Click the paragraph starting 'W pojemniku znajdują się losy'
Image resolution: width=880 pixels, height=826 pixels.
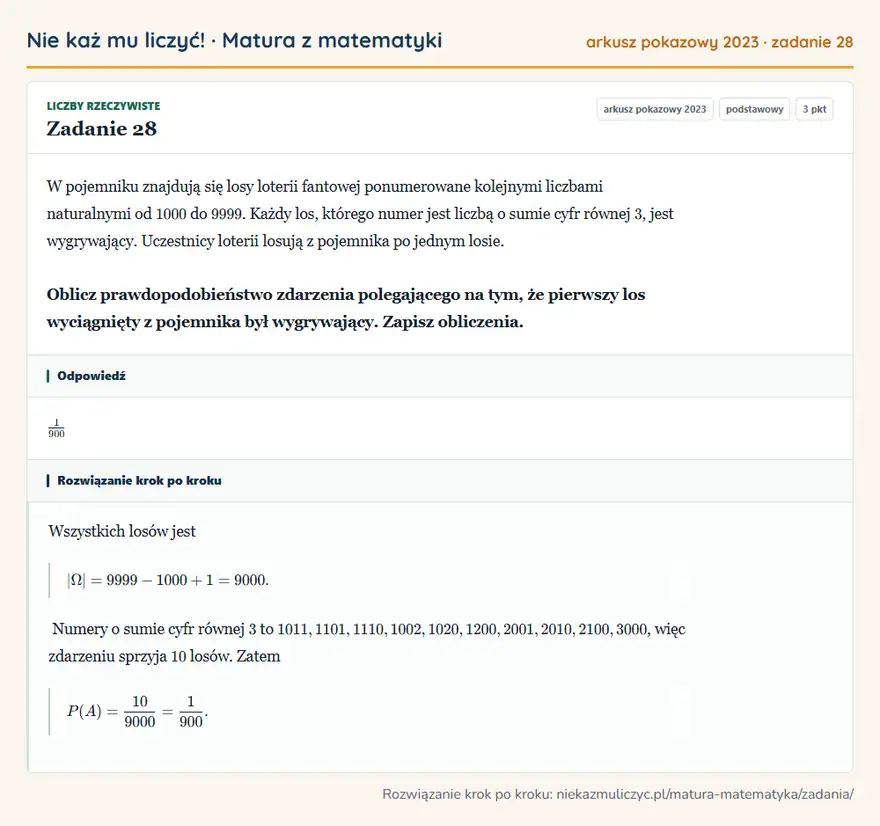[x=360, y=214]
